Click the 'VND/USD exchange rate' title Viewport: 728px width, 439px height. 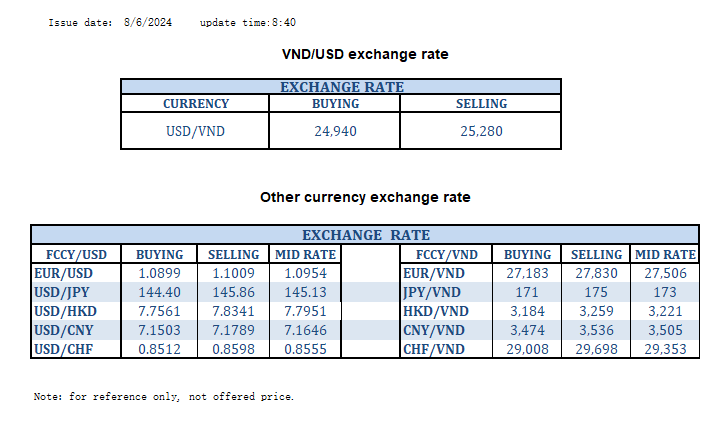(x=366, y=53)
